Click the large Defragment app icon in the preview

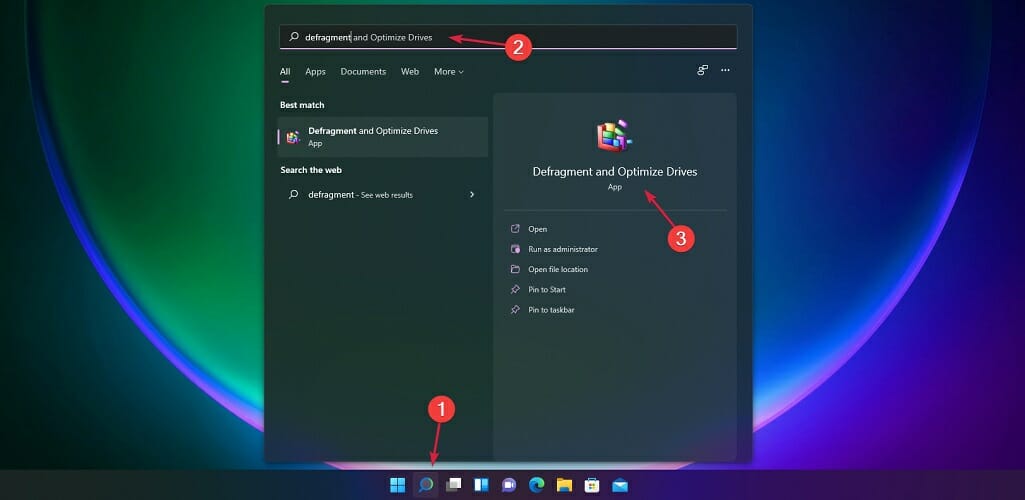[614, 135]
